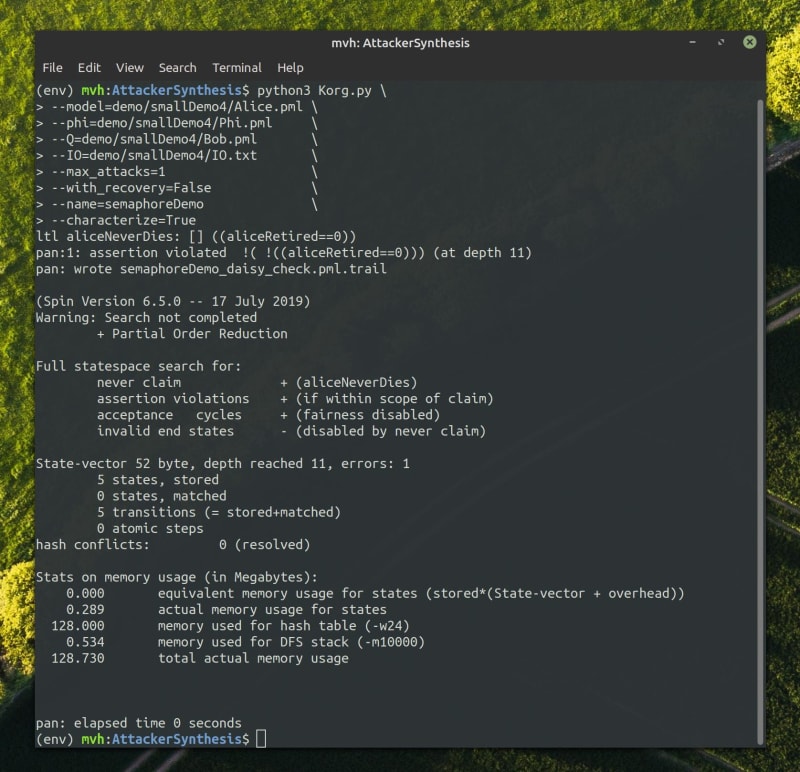Click 'invalid end states' row
Screen dimensions: 800x772
click(291, 432)
